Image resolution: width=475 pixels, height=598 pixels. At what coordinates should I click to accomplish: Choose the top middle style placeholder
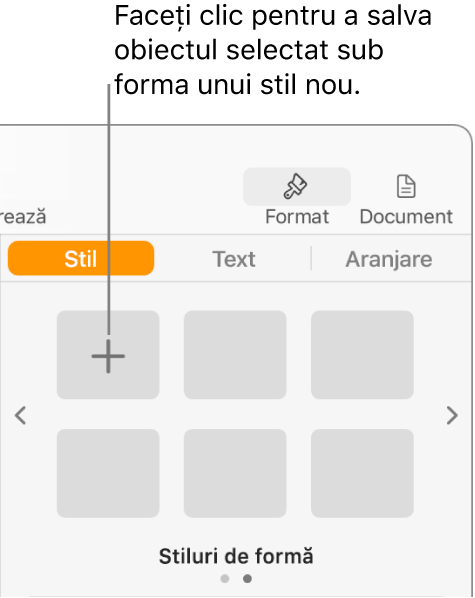235,355
